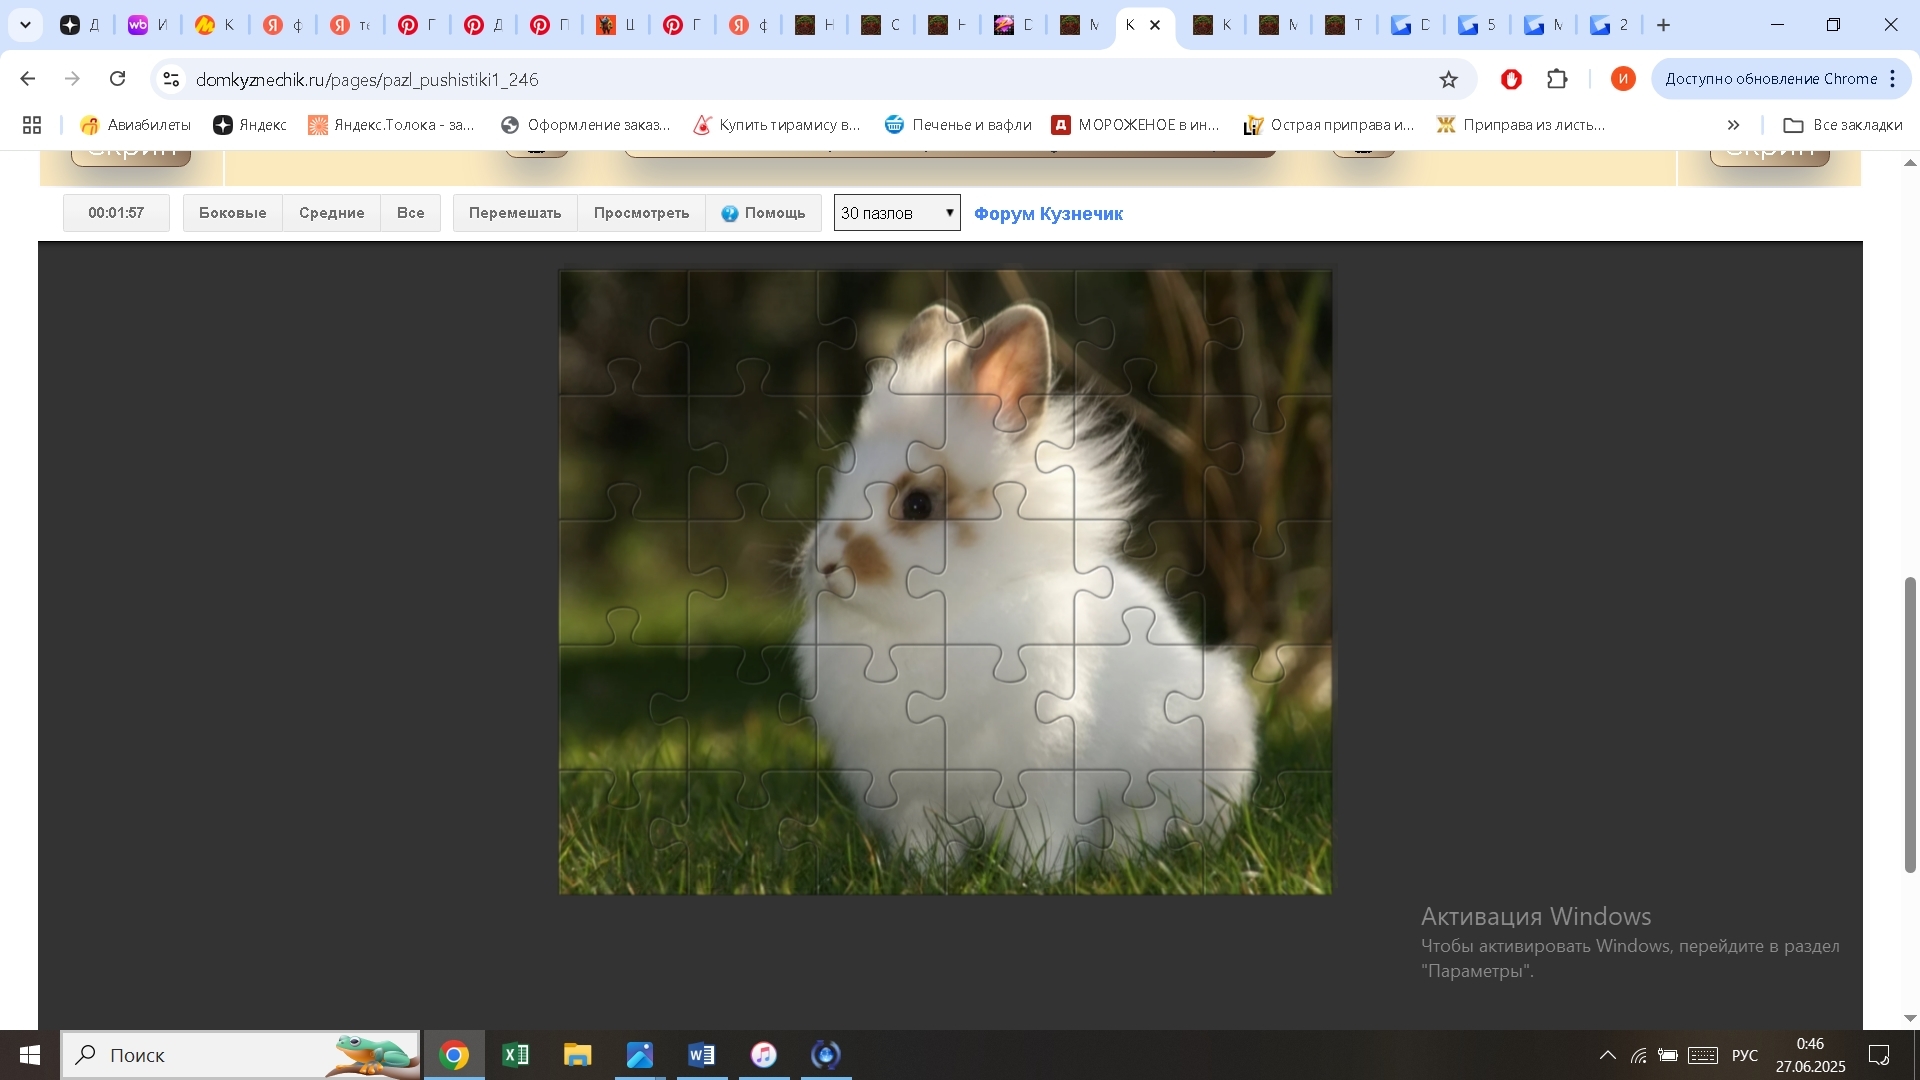
Task: Show Все puzzle pieces
Action: tap(411, 213)
